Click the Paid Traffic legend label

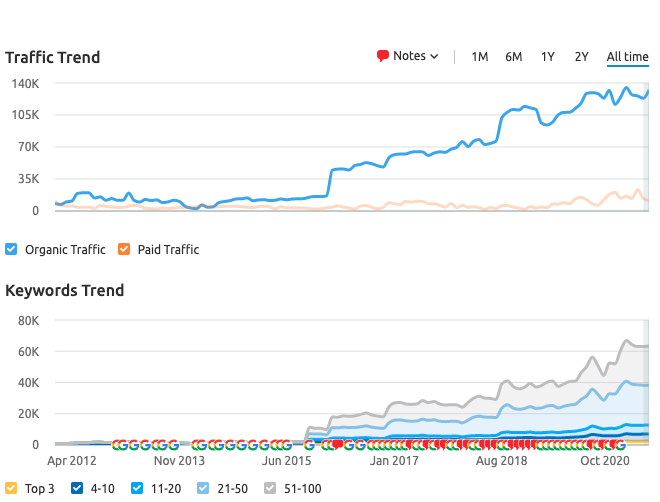click(168, 250)
